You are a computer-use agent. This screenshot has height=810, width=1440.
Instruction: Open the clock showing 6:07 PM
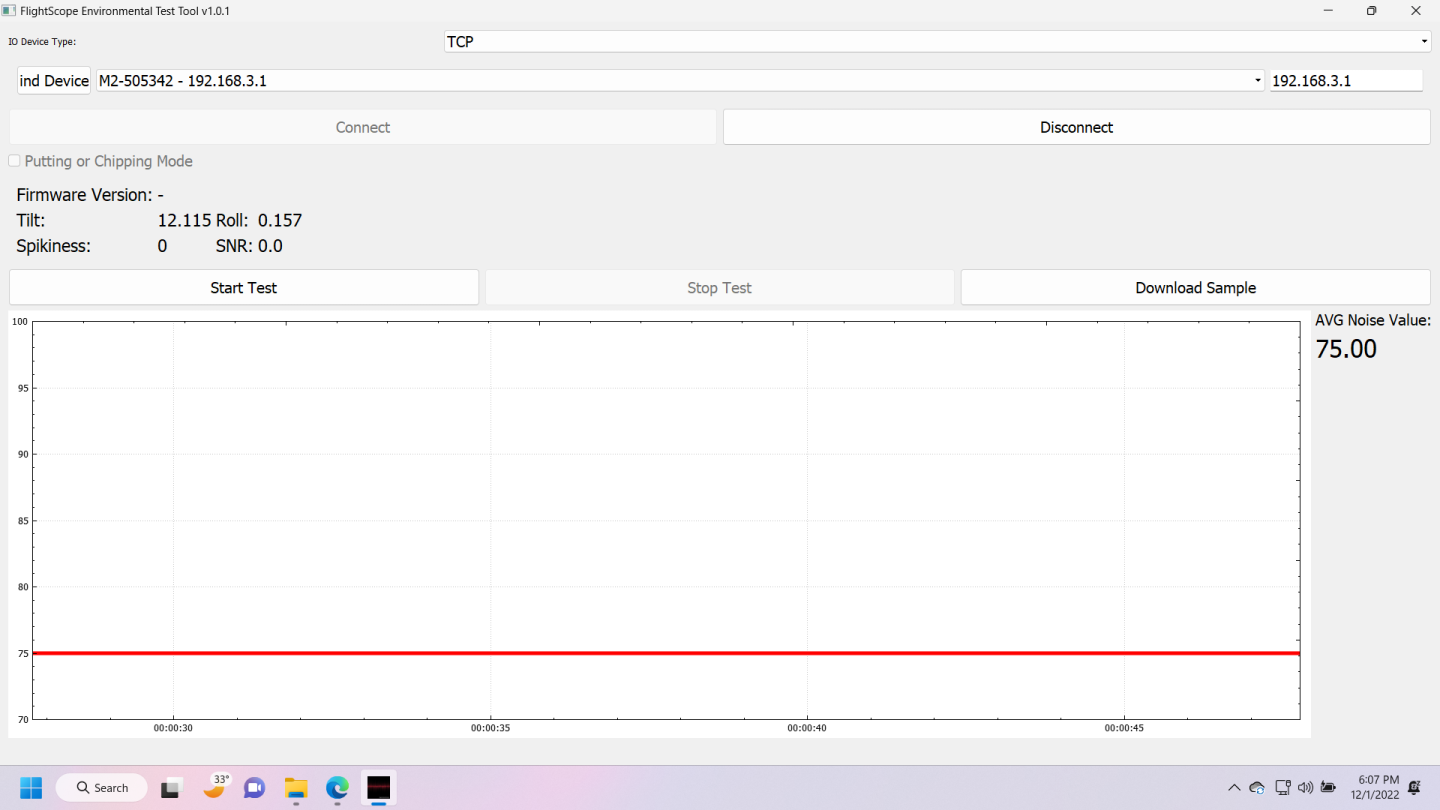pos(1378,788)
